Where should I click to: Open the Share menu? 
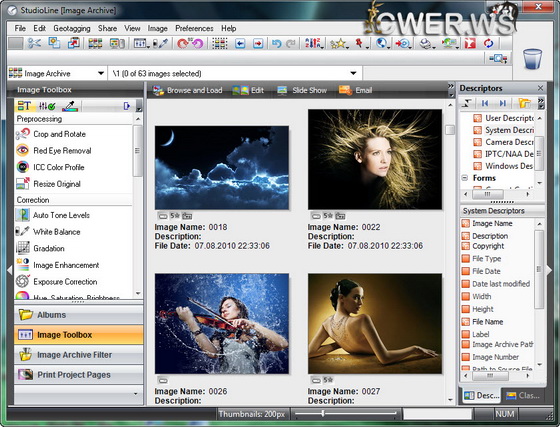pyautogui.click(x=108, y=28)
